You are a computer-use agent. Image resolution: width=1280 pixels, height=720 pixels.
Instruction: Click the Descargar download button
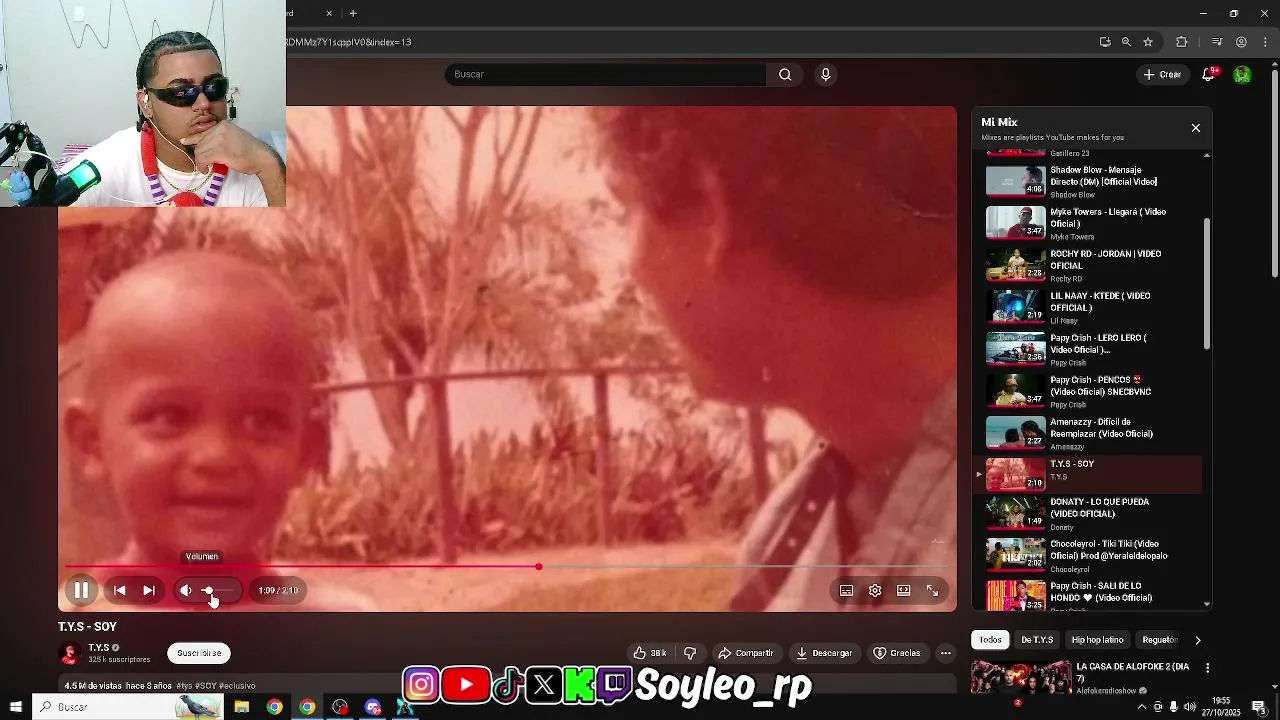click(824, 653)
